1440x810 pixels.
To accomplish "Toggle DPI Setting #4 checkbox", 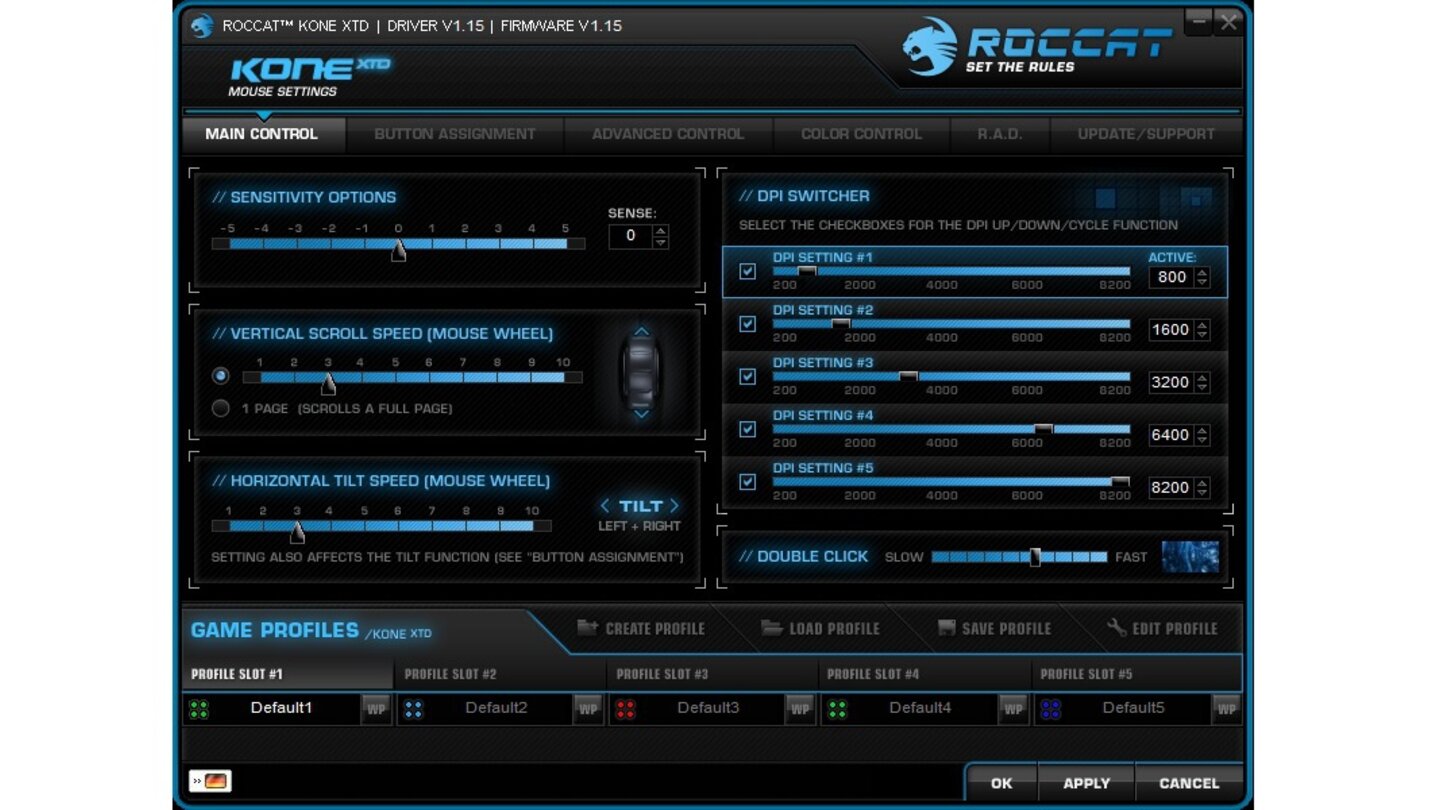I will point(747,429).
